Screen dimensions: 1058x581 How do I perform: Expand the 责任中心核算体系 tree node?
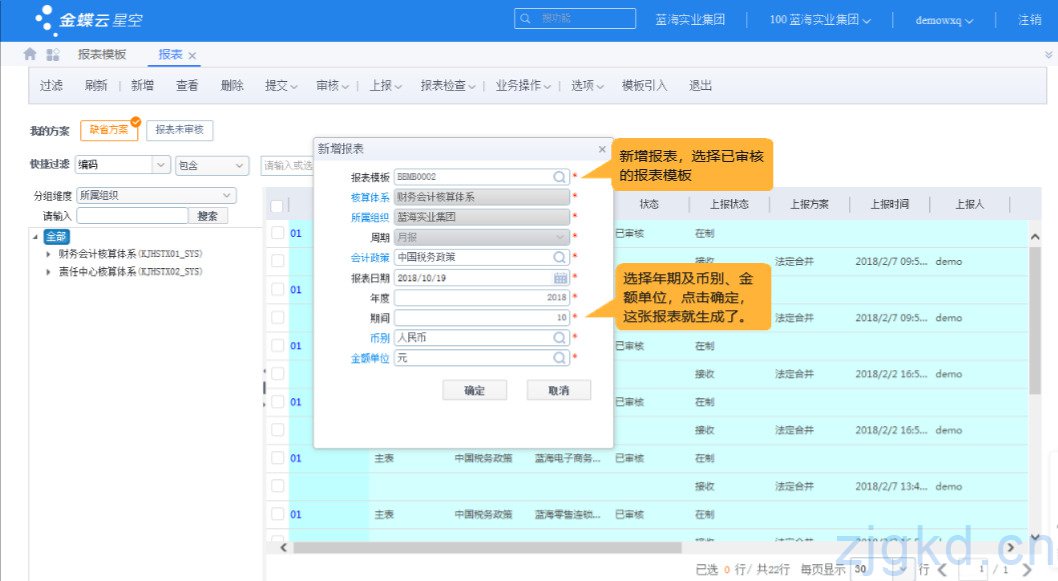(48, 271)
